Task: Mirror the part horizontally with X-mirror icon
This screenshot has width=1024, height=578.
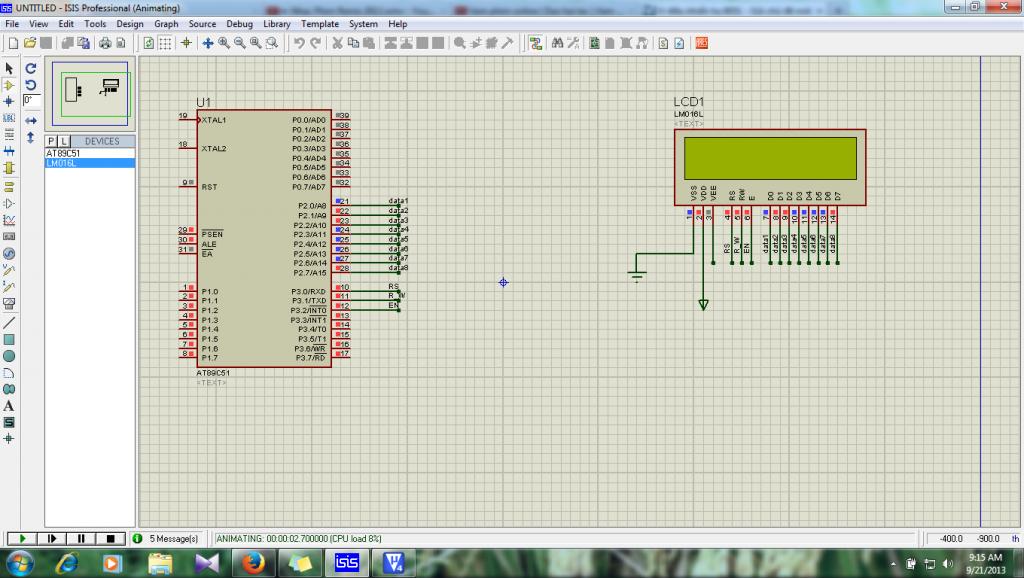Action: pos(31,119)
